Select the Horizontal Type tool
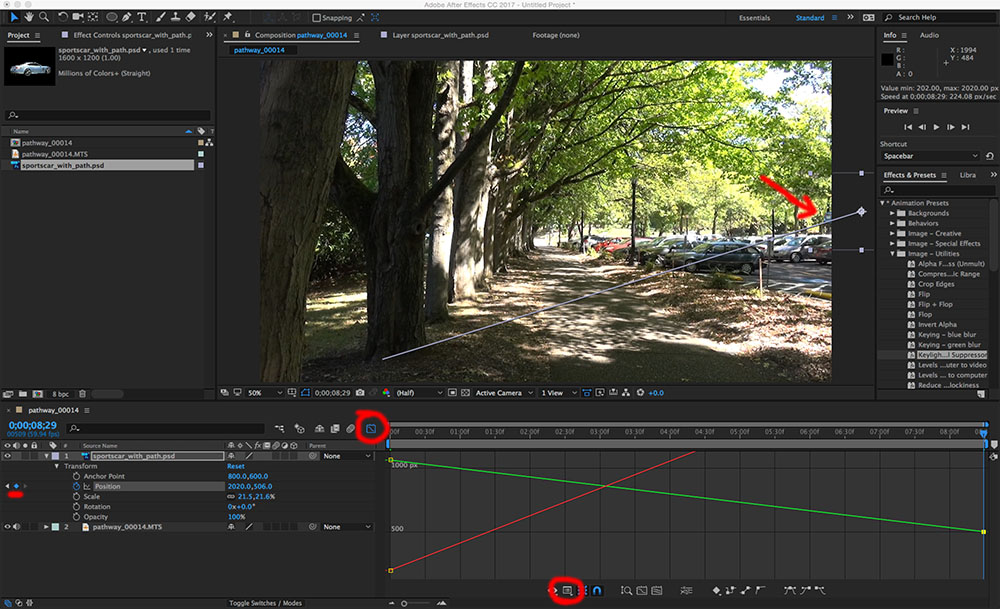The width and height of the screenshot is (1000, 609). coord(142,17)
